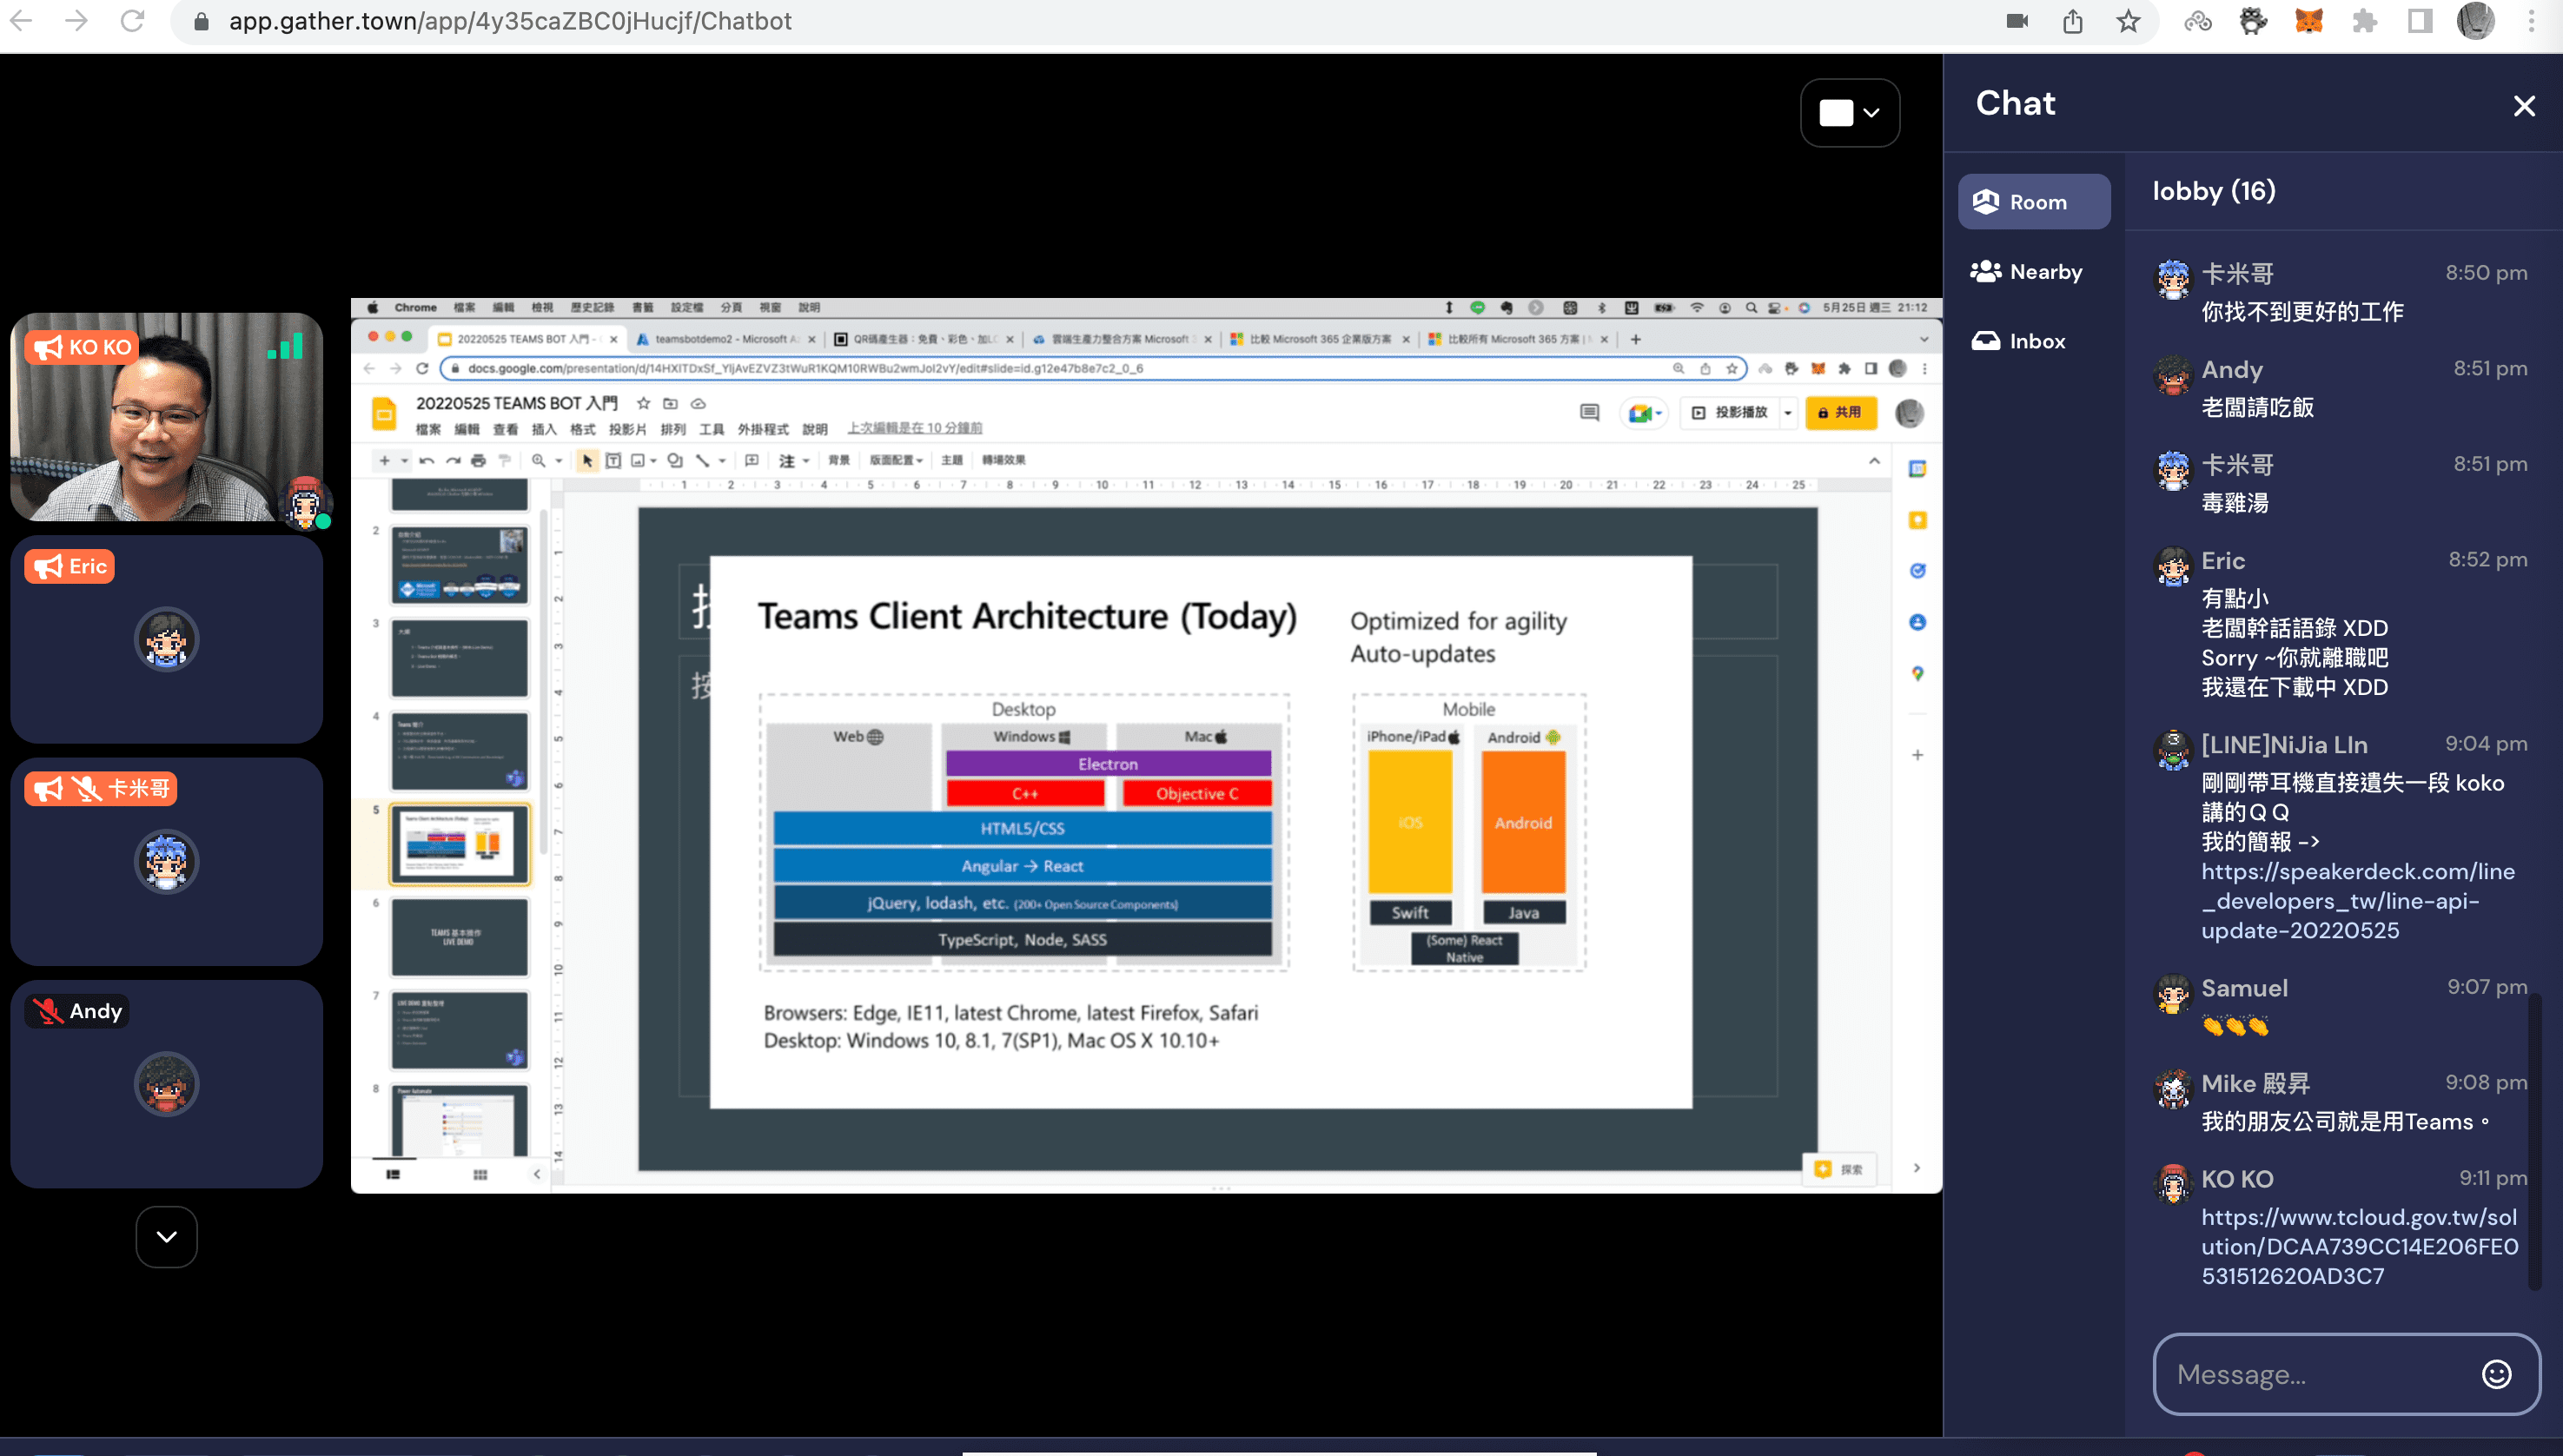This screenshot has width=2563, height=1456.
Task: Open the Chrome menu in shared macOS menu bar
Action: click(415, 308)
